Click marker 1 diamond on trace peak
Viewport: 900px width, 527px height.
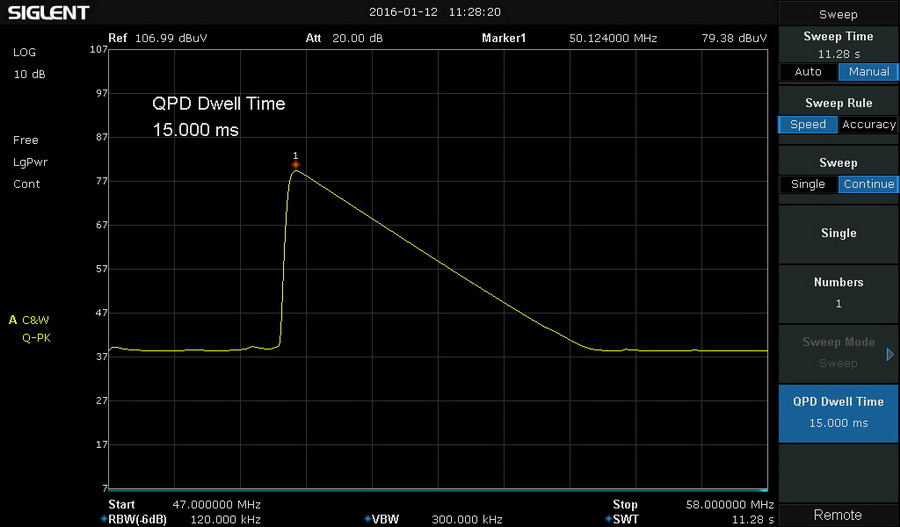pyautogui.click(x=295, y=163)
